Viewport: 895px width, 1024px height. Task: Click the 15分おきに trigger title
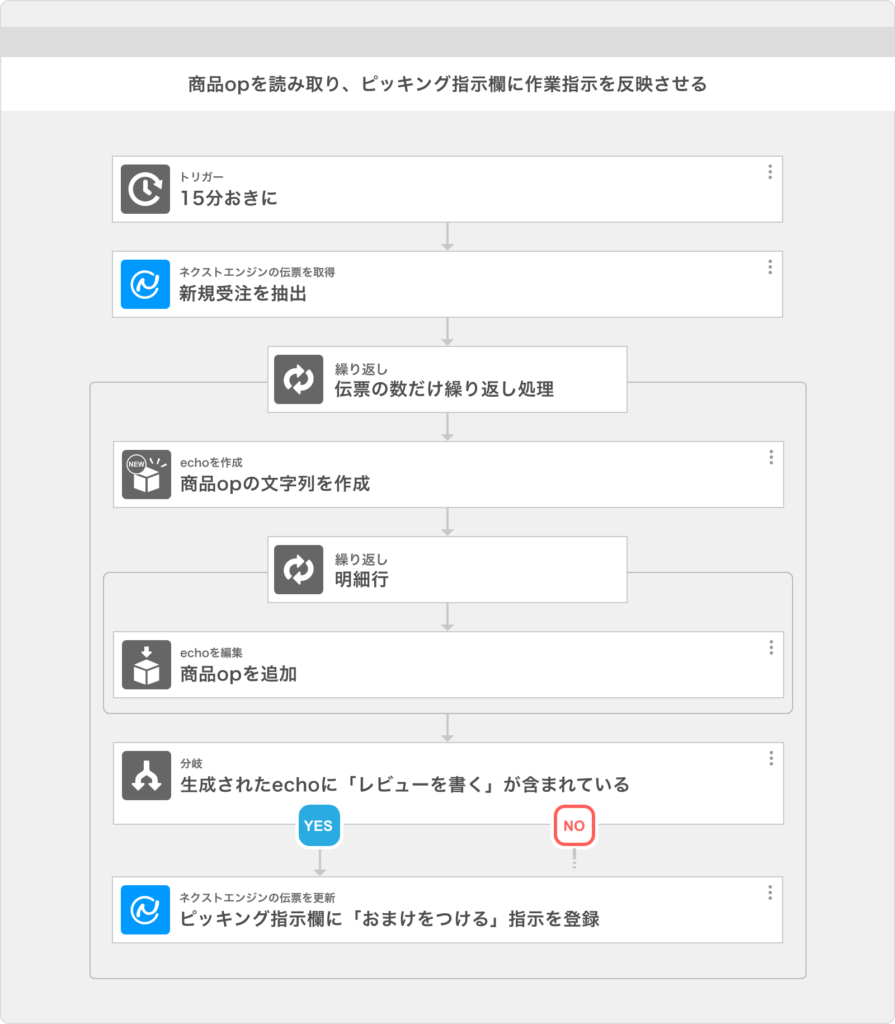[229, 199]
